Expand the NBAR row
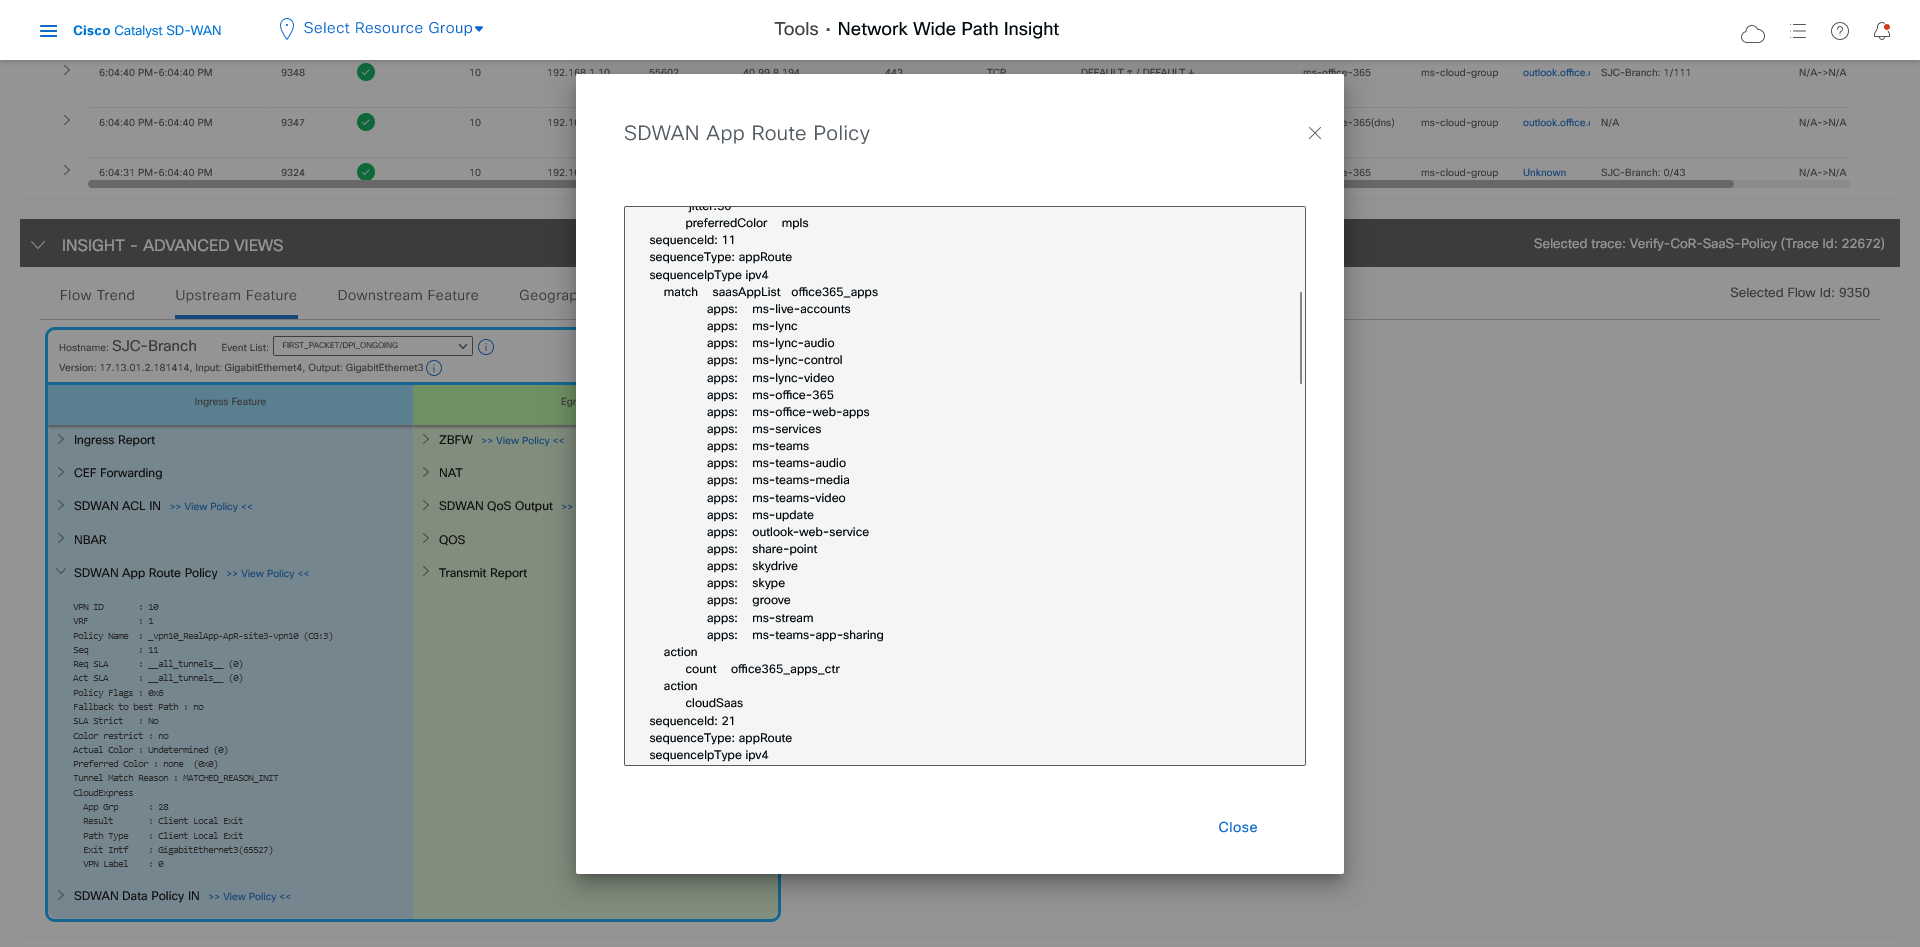This screenshot has width=1920, height=947. [61, 539]
